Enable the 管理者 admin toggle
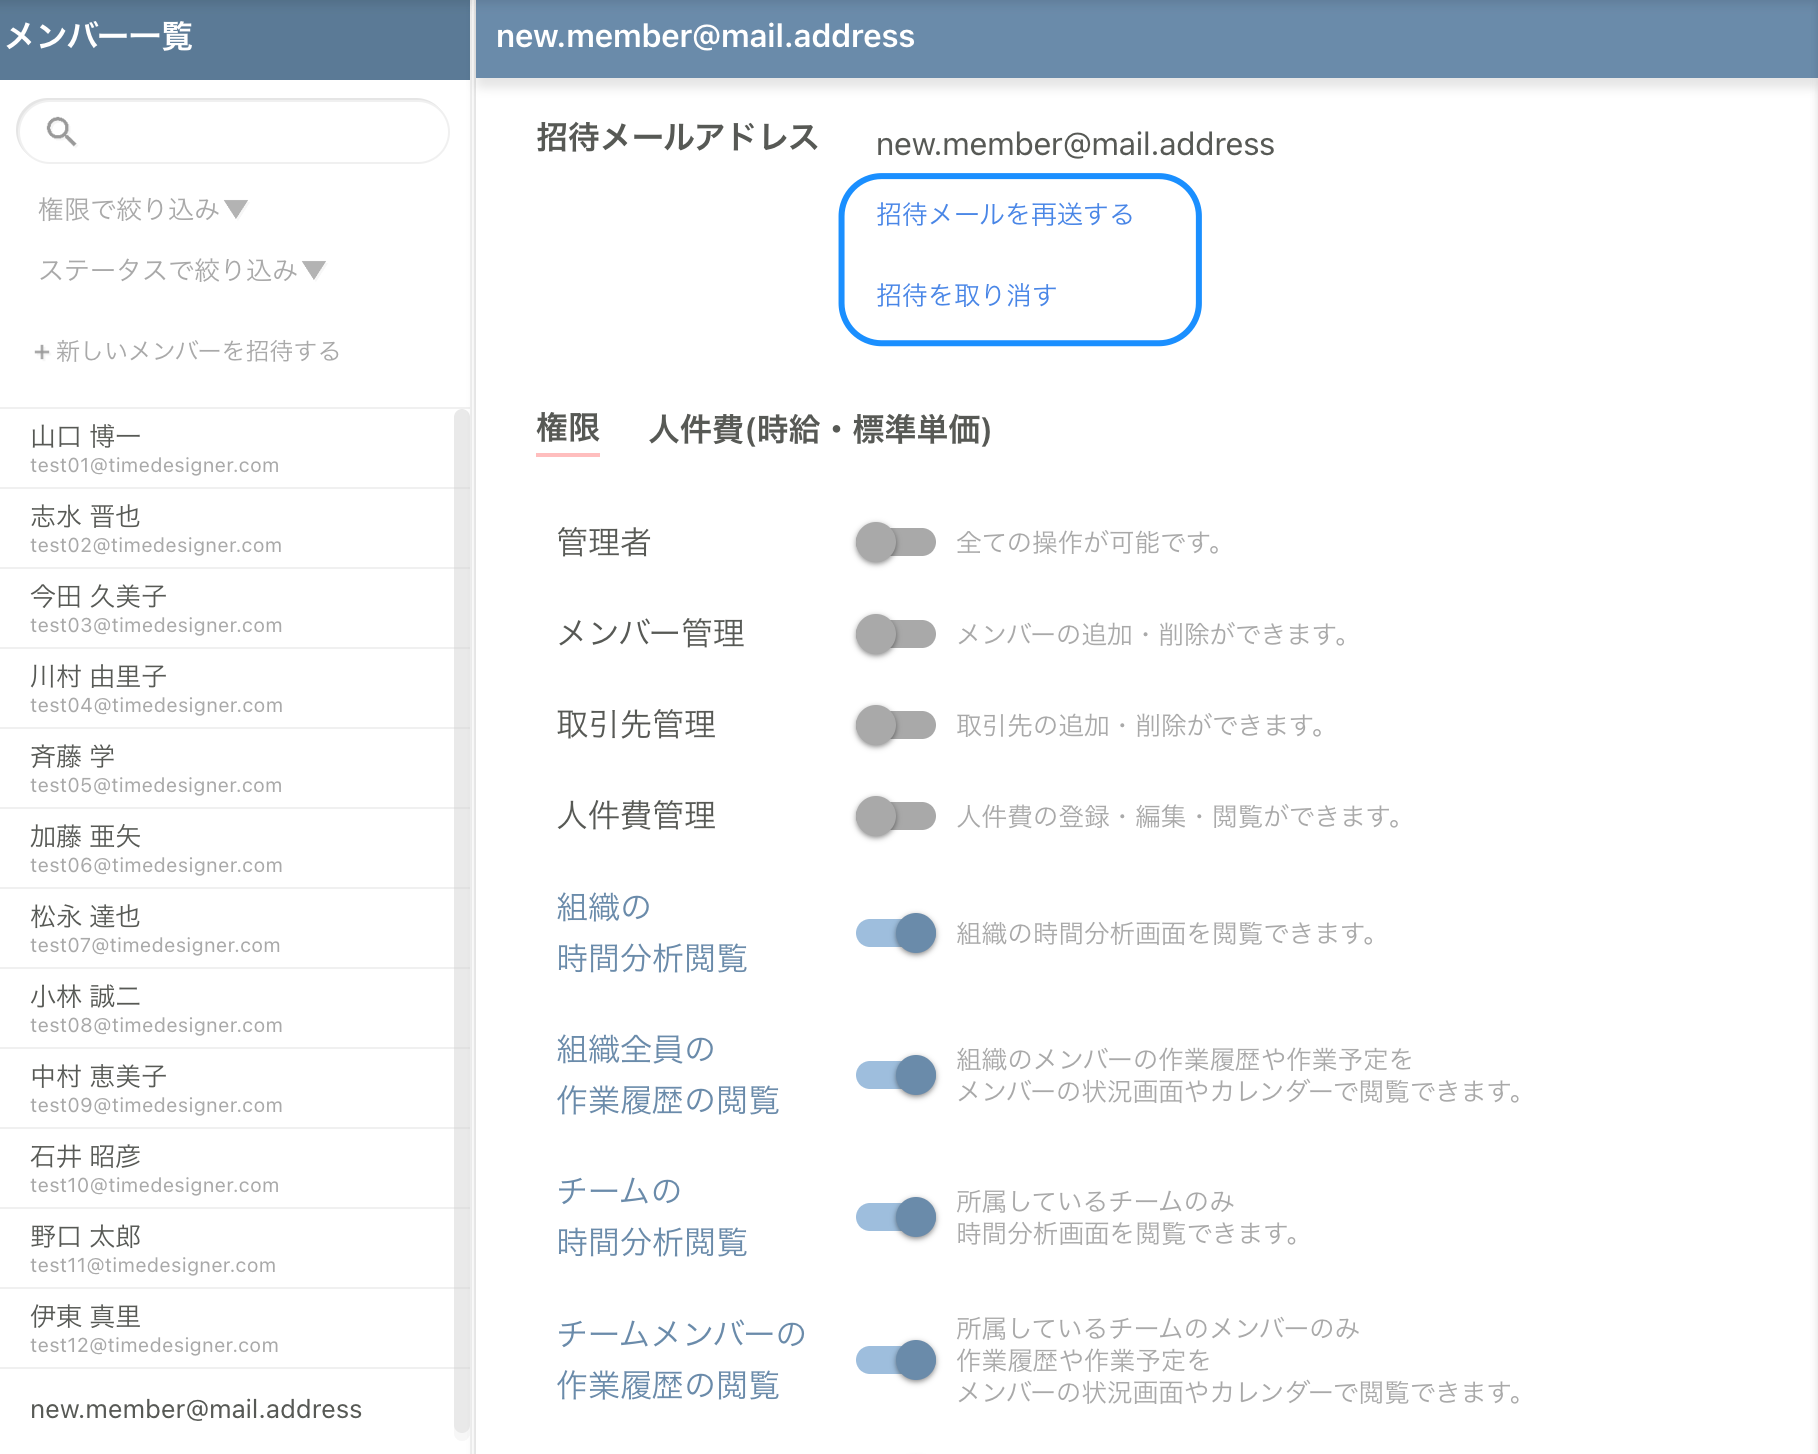This screenshot has width=1818, height=1454. 895,542
